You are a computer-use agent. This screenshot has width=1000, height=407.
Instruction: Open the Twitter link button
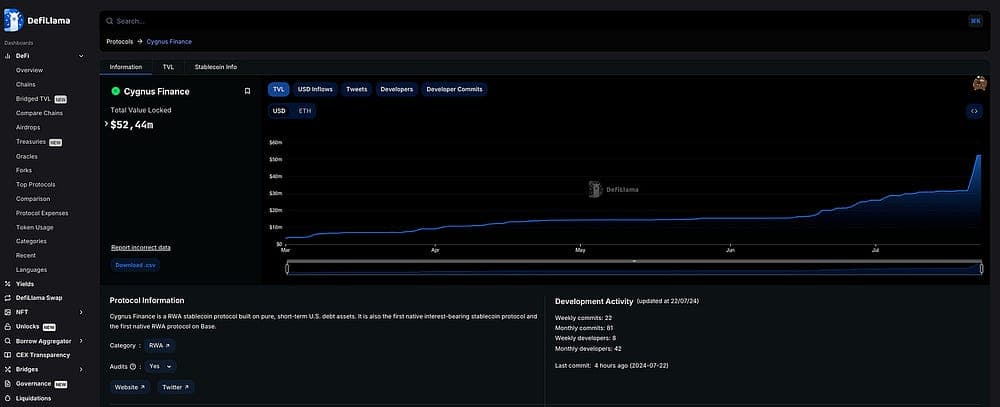pos(175,387)
